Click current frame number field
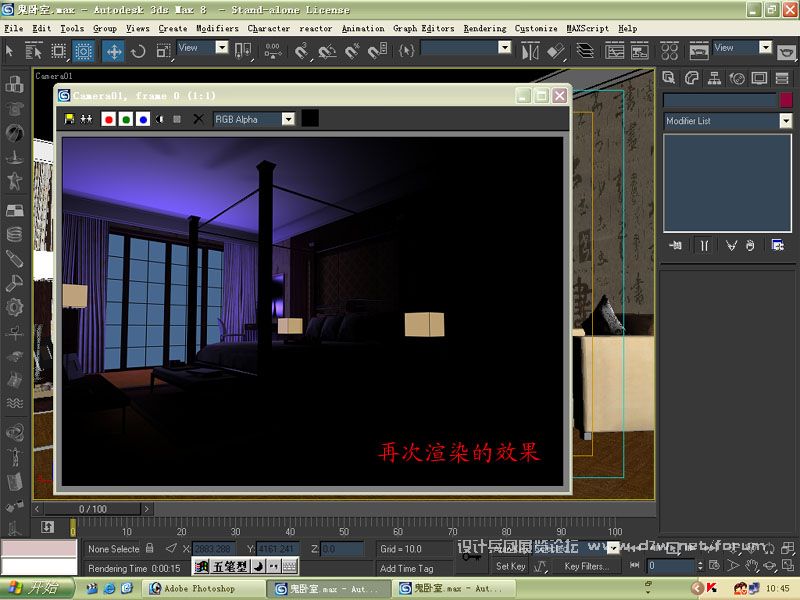 [x=669, y=566]
